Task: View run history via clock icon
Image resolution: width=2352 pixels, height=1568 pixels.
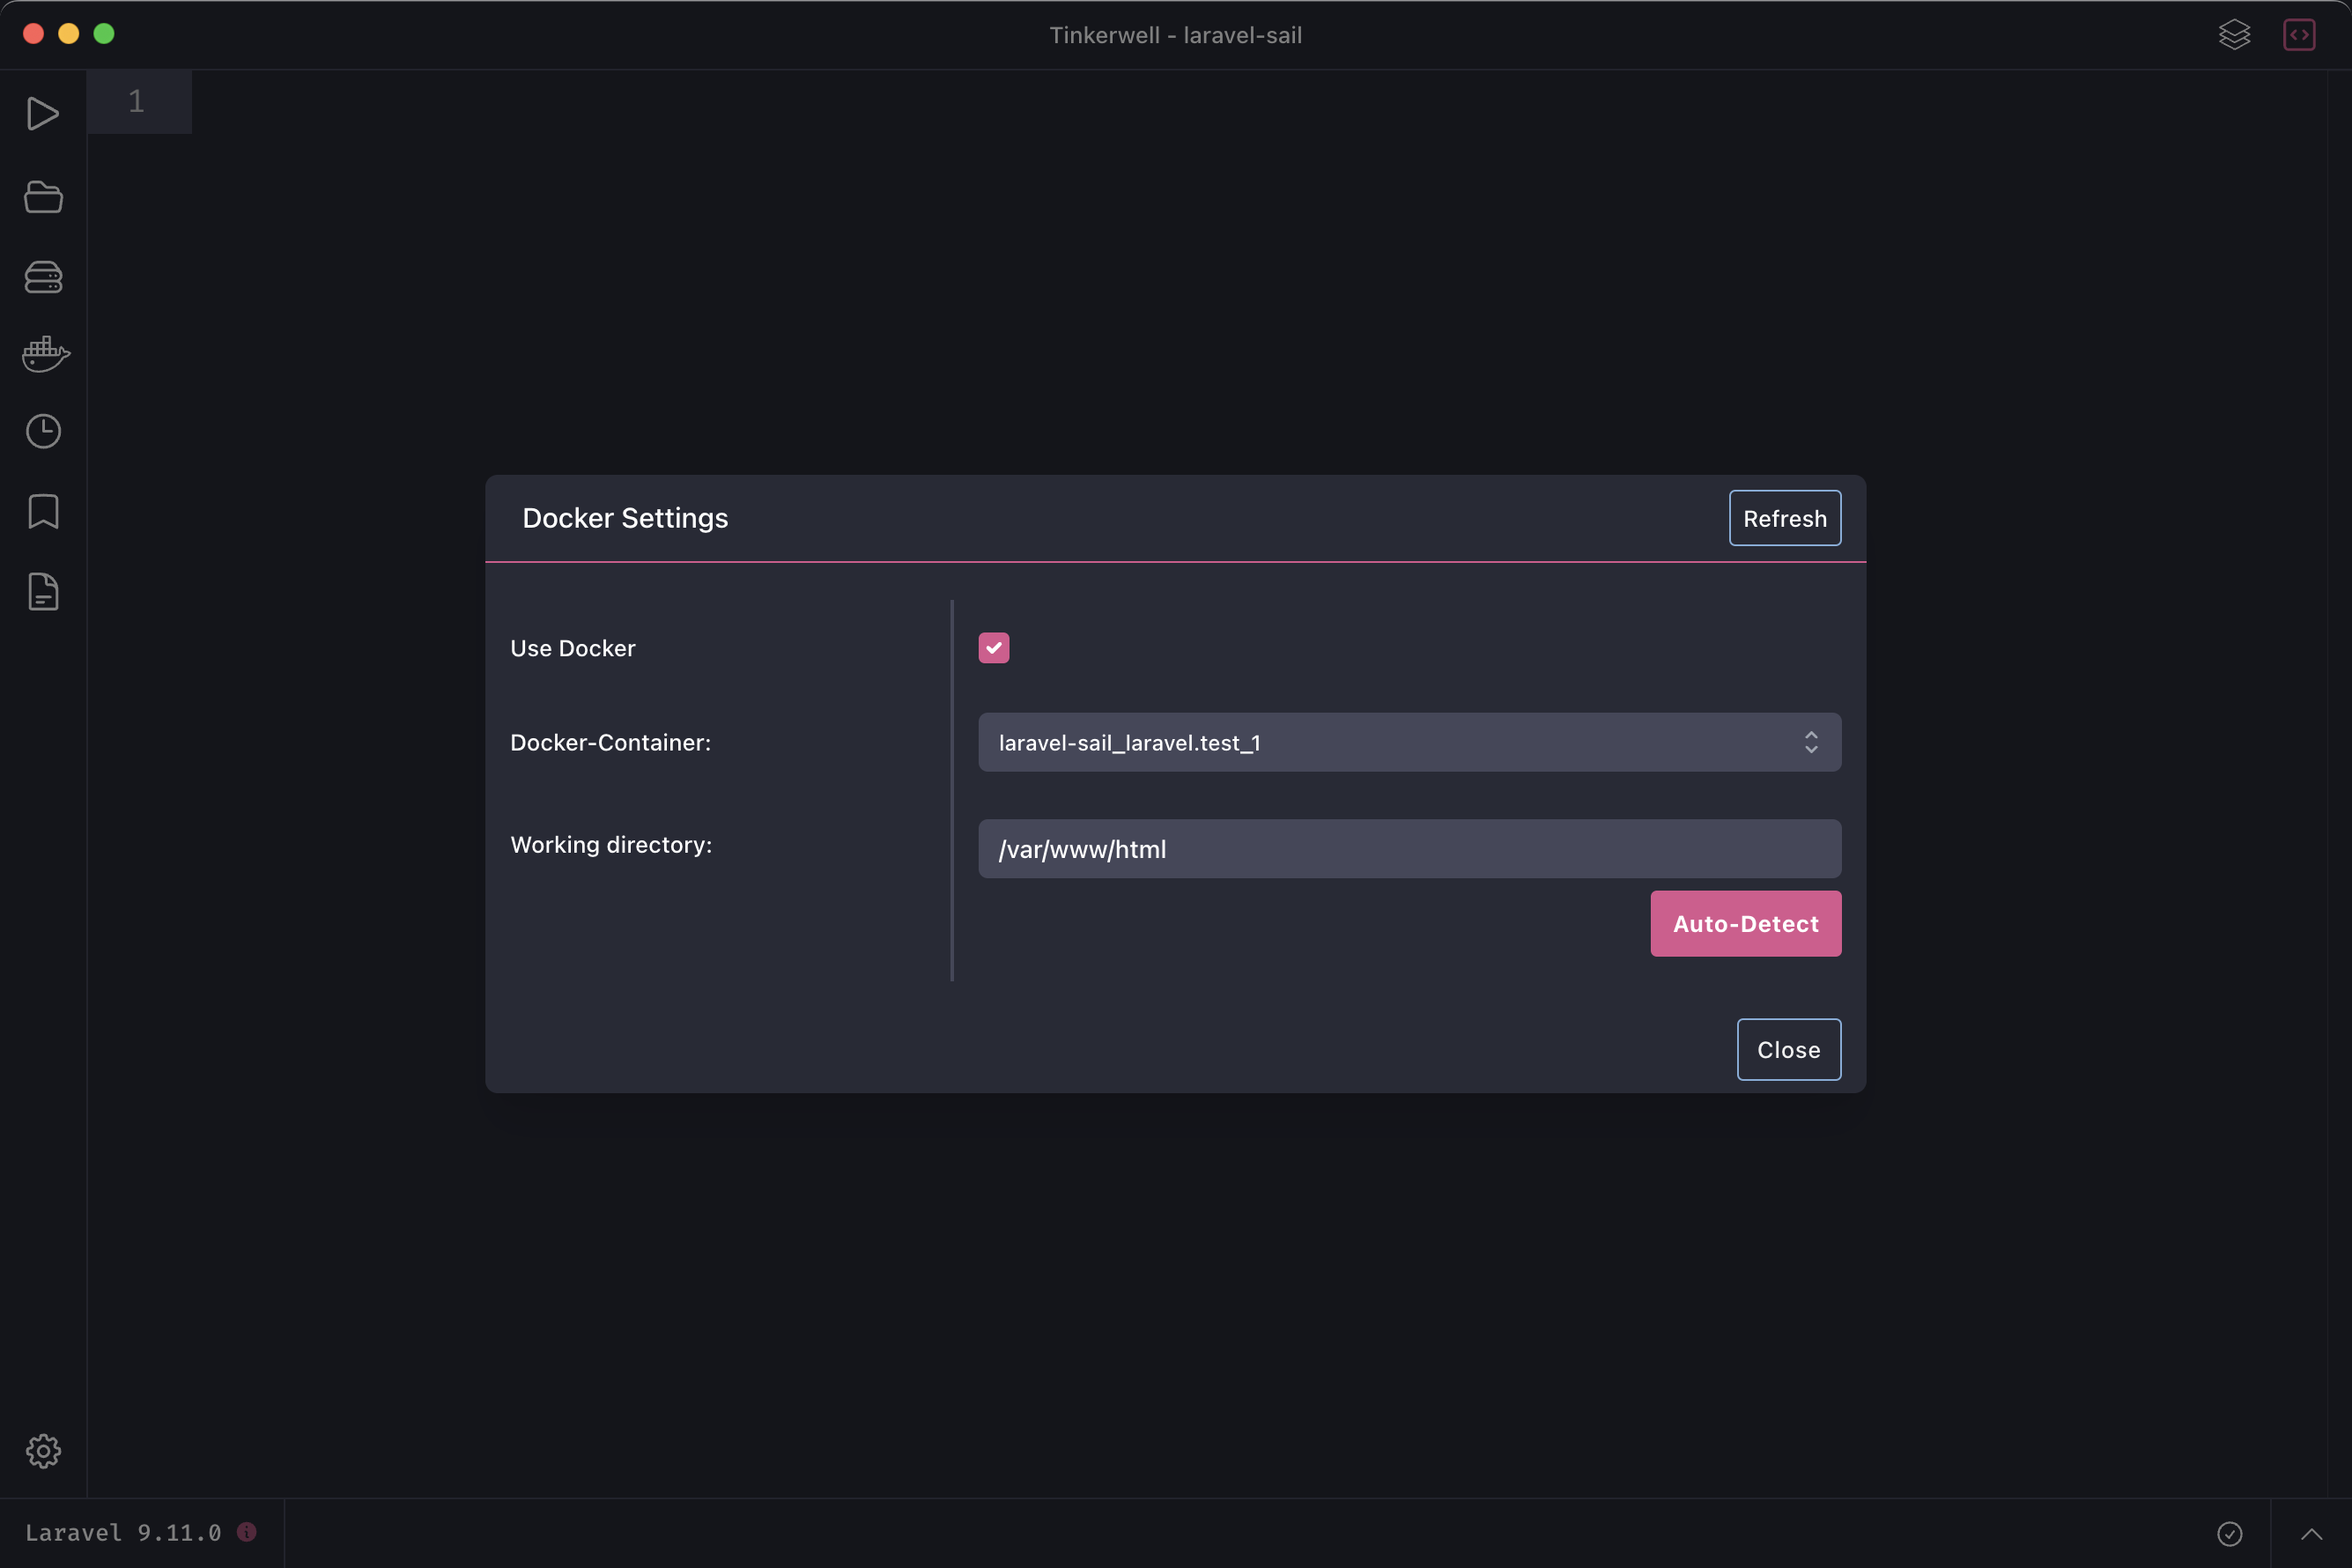Action: coord(43,431)
